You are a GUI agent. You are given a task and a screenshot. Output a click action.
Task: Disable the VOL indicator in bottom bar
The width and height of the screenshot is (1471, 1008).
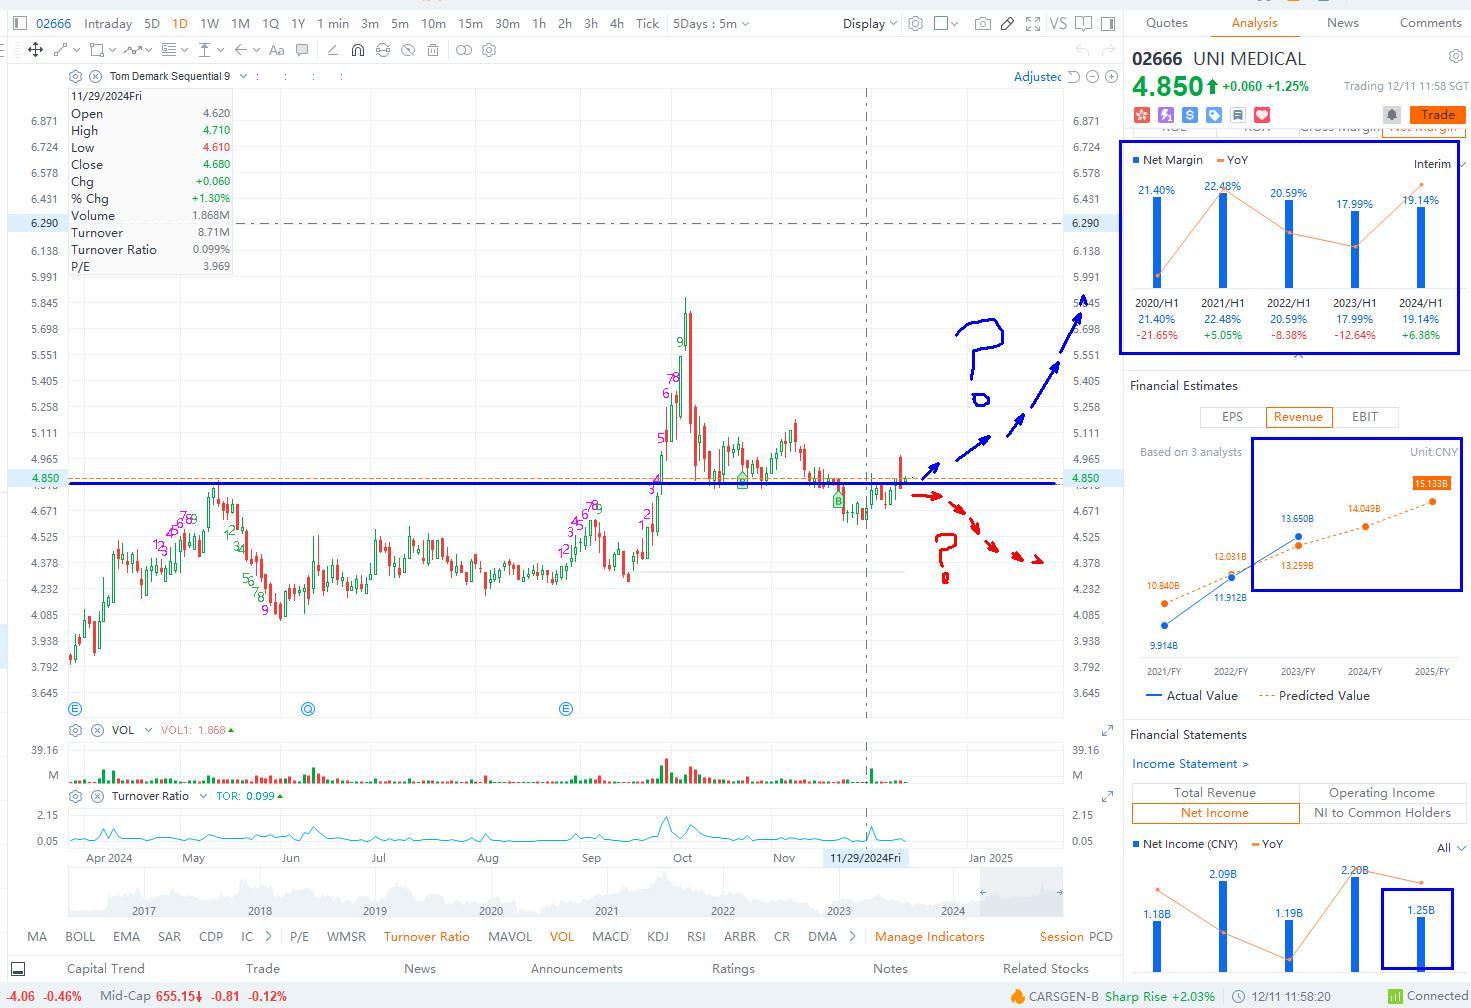[x=562, y=937]
